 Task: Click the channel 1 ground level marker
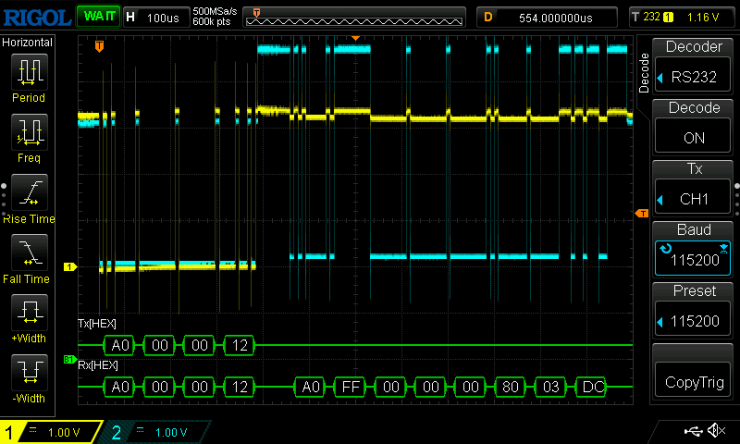coord(70,267)
